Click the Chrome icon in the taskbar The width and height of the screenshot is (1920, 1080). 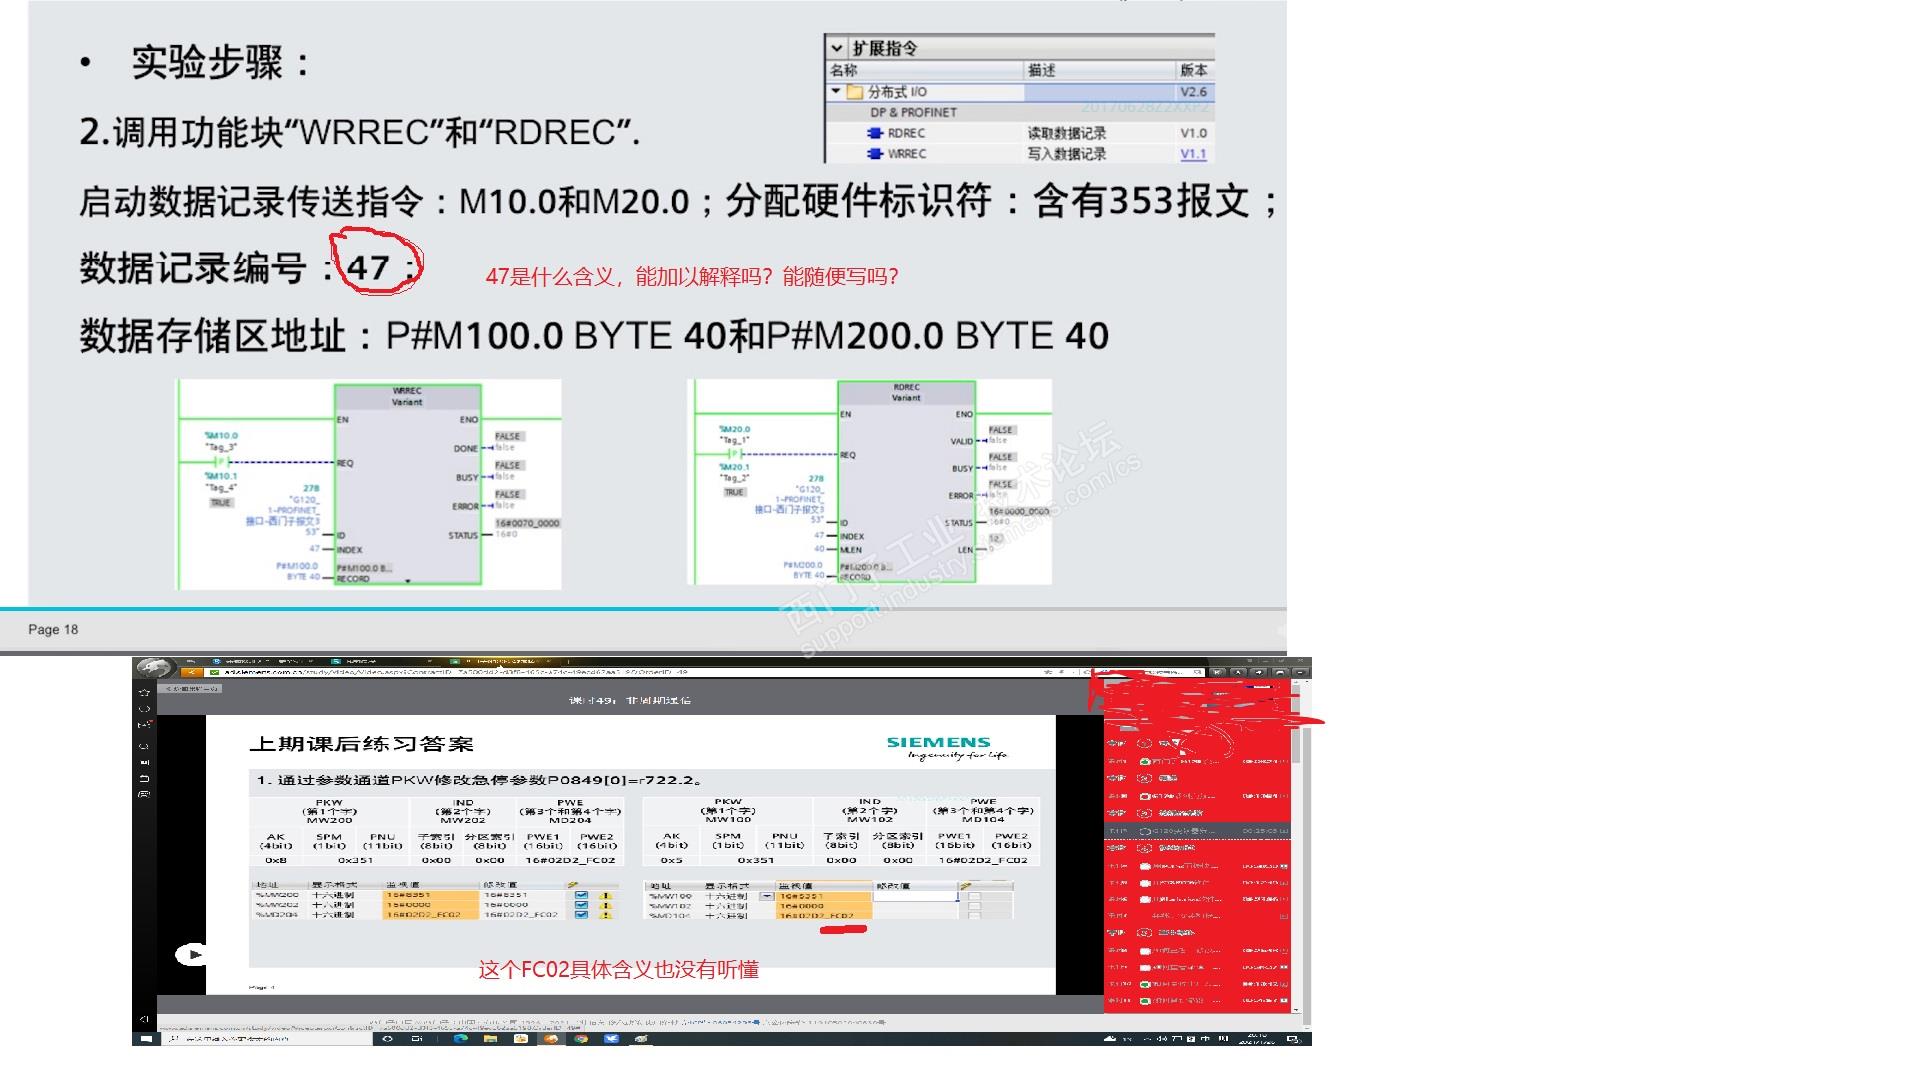tap(581, 1039)
